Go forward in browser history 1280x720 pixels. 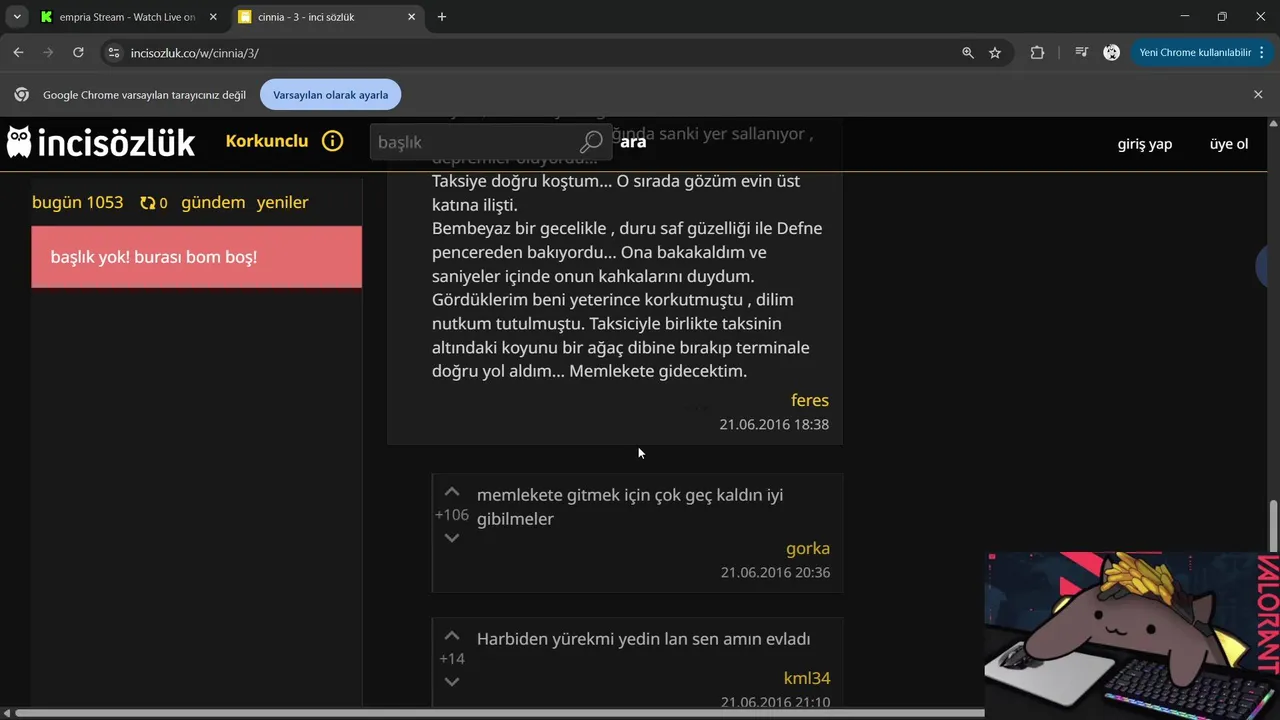pyautogui.click(x=48, y=53)
